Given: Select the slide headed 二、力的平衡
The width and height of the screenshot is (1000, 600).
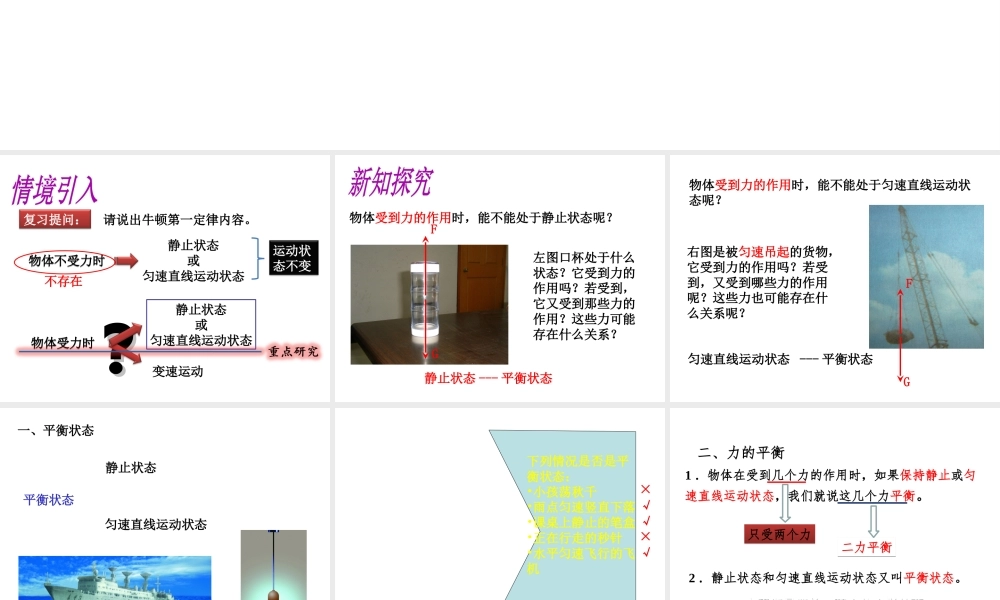Looking at the screenshot, I should 835,504.
